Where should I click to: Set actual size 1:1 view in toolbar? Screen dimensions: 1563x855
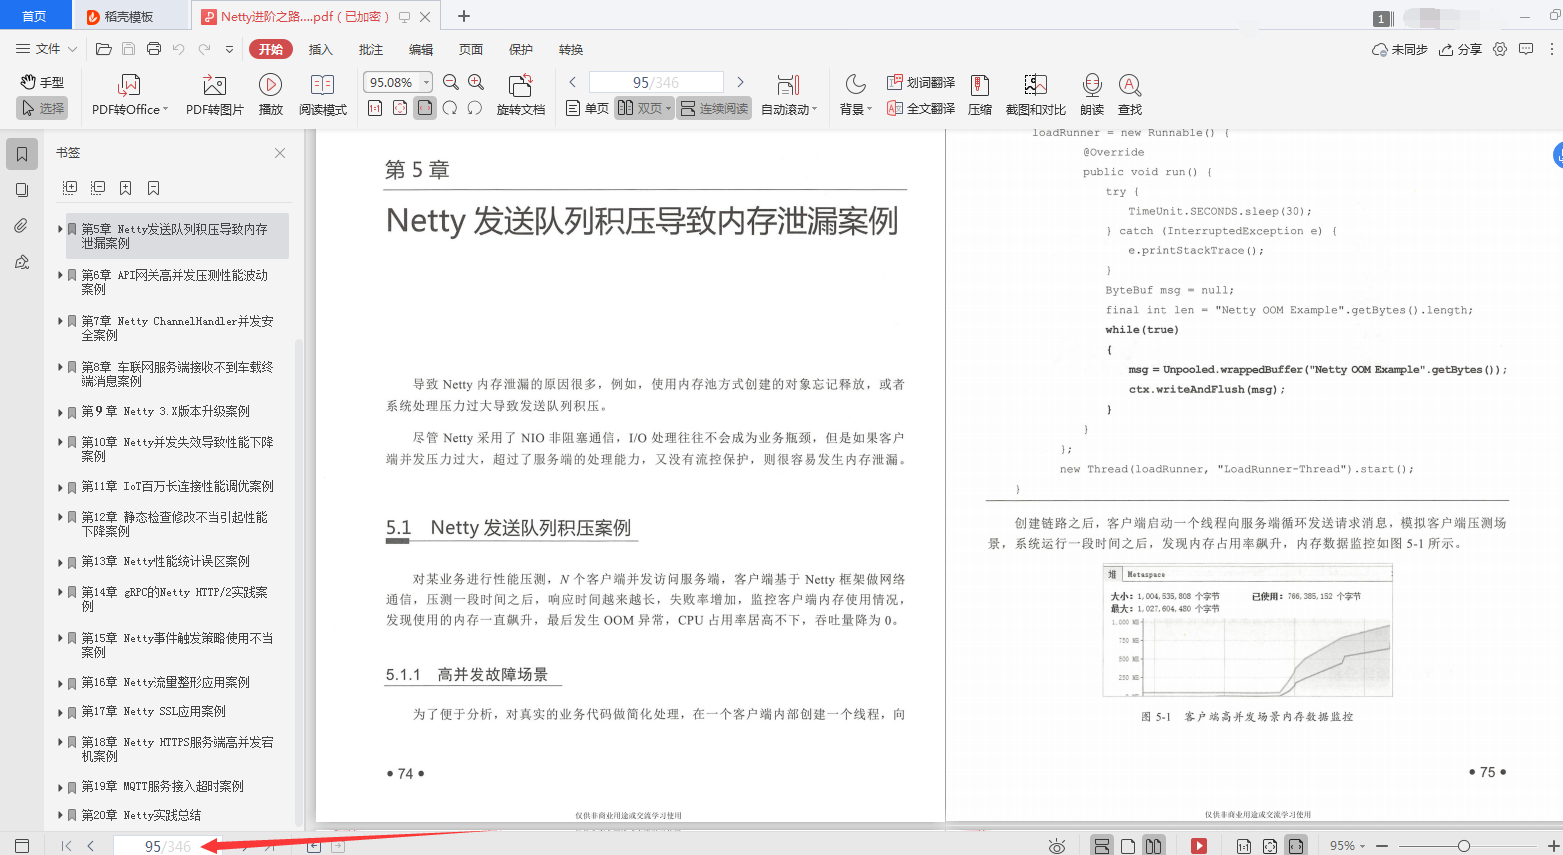(x=375, y=108)
